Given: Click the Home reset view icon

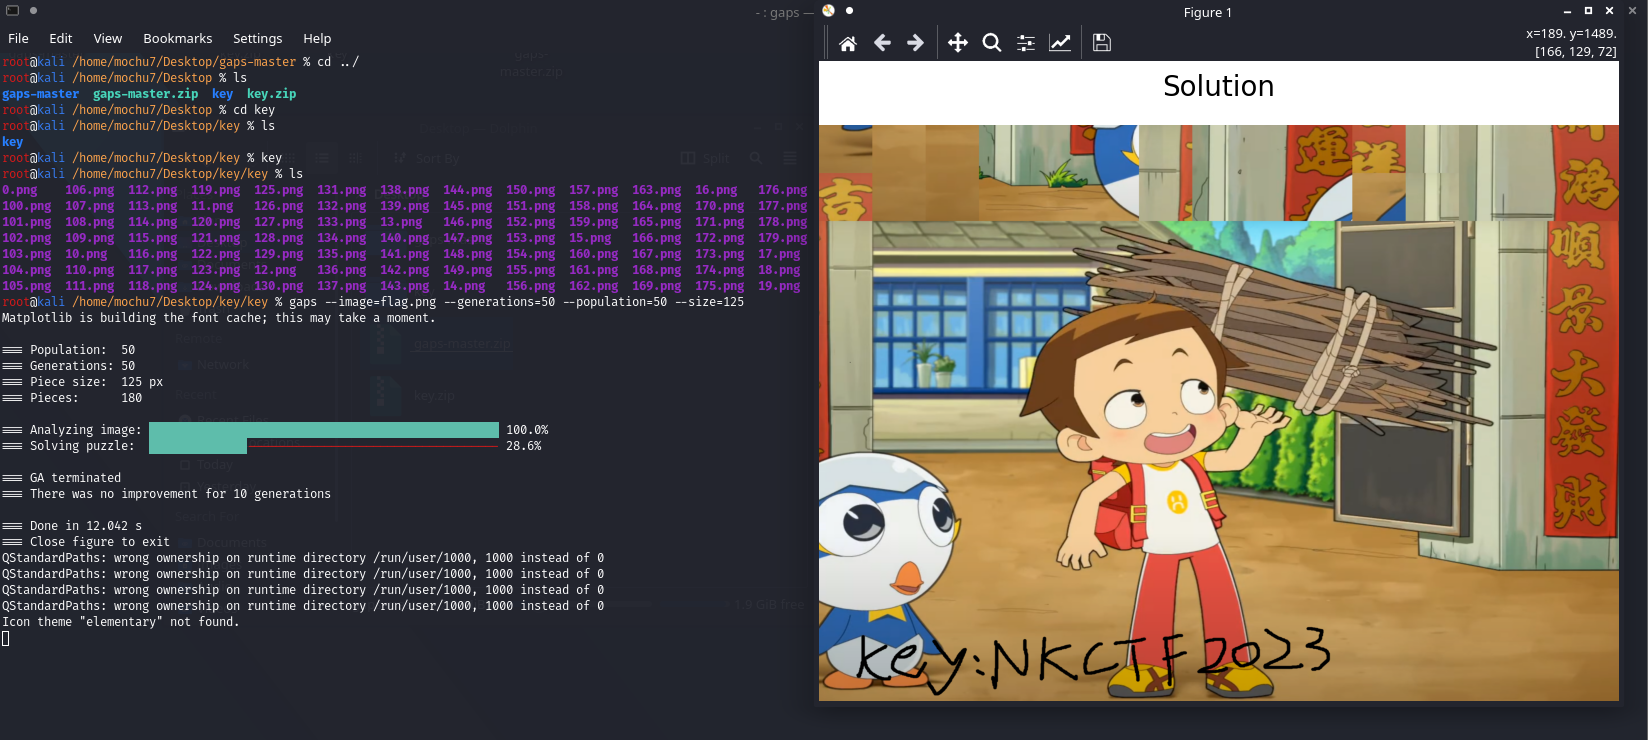Looking at the screenshot, I should (848, 43).
